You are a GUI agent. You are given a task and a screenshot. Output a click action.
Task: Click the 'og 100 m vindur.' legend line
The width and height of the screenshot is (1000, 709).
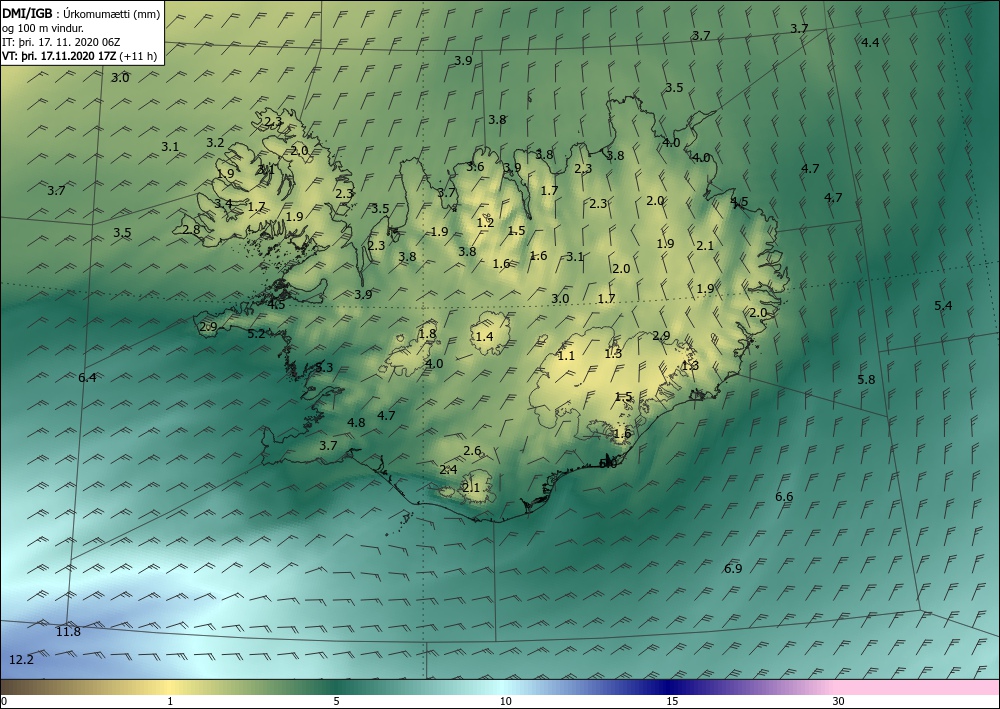pos(43,28)
